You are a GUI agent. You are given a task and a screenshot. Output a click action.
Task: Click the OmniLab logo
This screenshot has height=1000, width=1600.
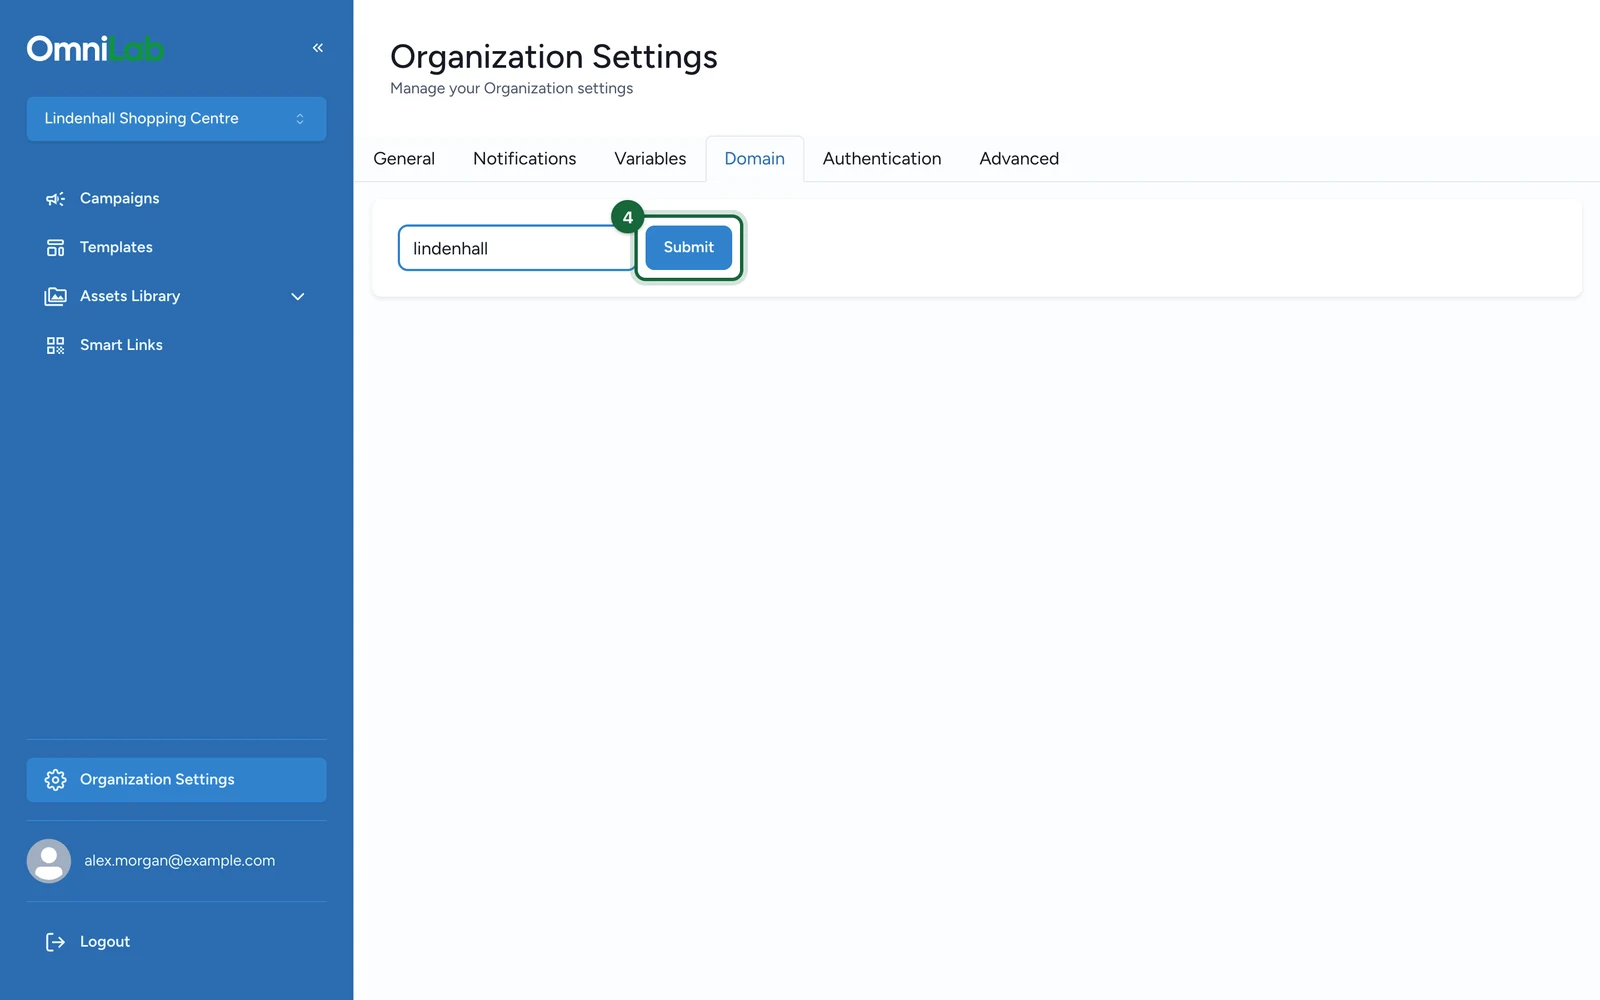tap(96, 48)
